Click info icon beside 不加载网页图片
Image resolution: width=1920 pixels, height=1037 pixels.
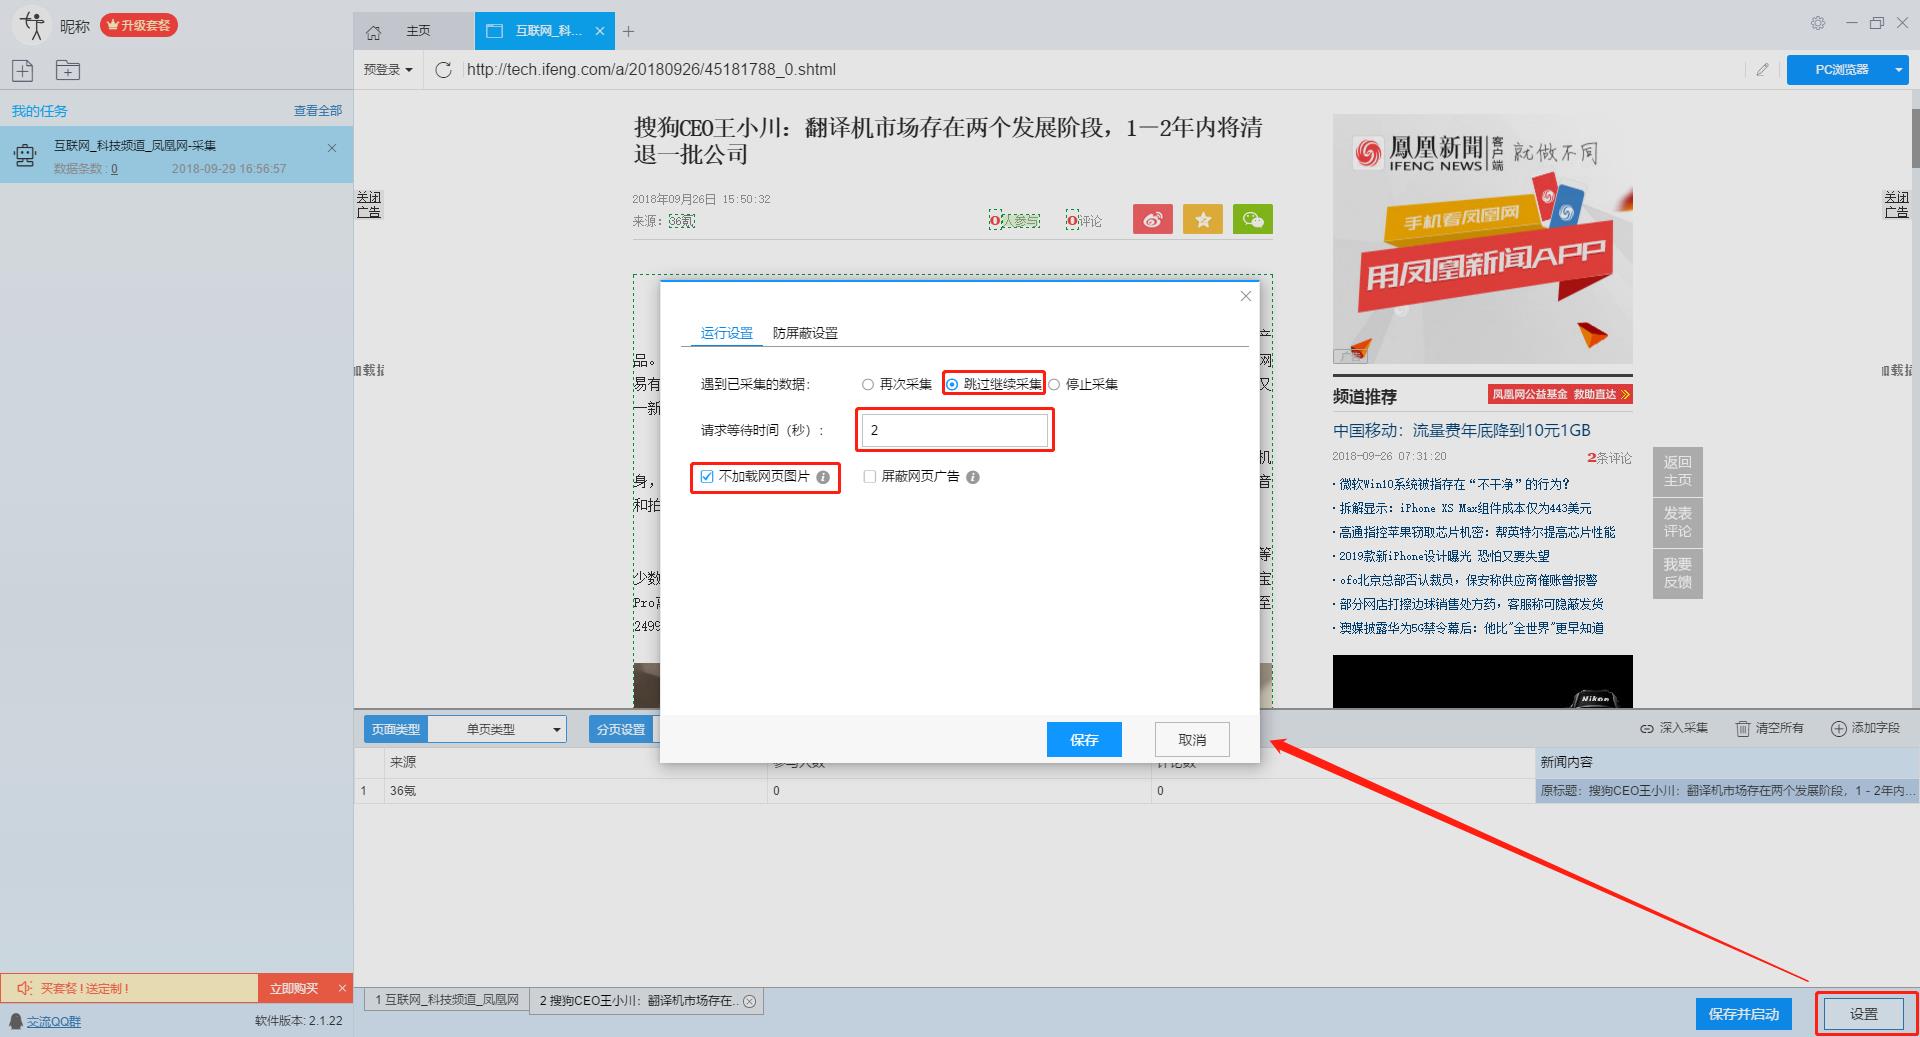[x=823, y=477]
